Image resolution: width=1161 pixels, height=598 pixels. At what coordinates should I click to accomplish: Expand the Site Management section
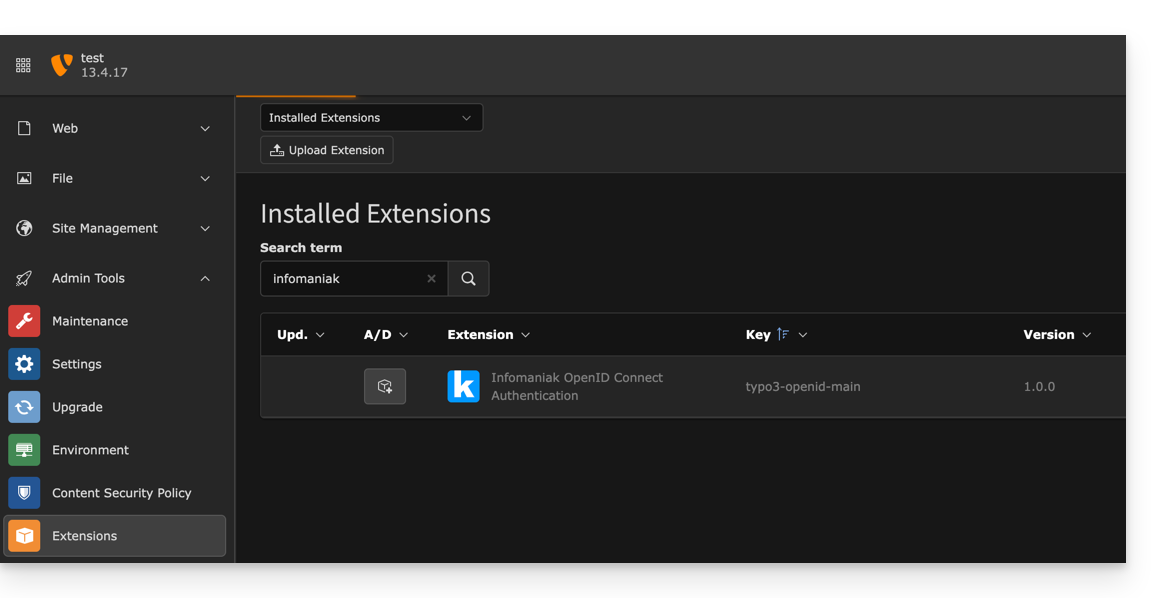click(x=113, y=229)
